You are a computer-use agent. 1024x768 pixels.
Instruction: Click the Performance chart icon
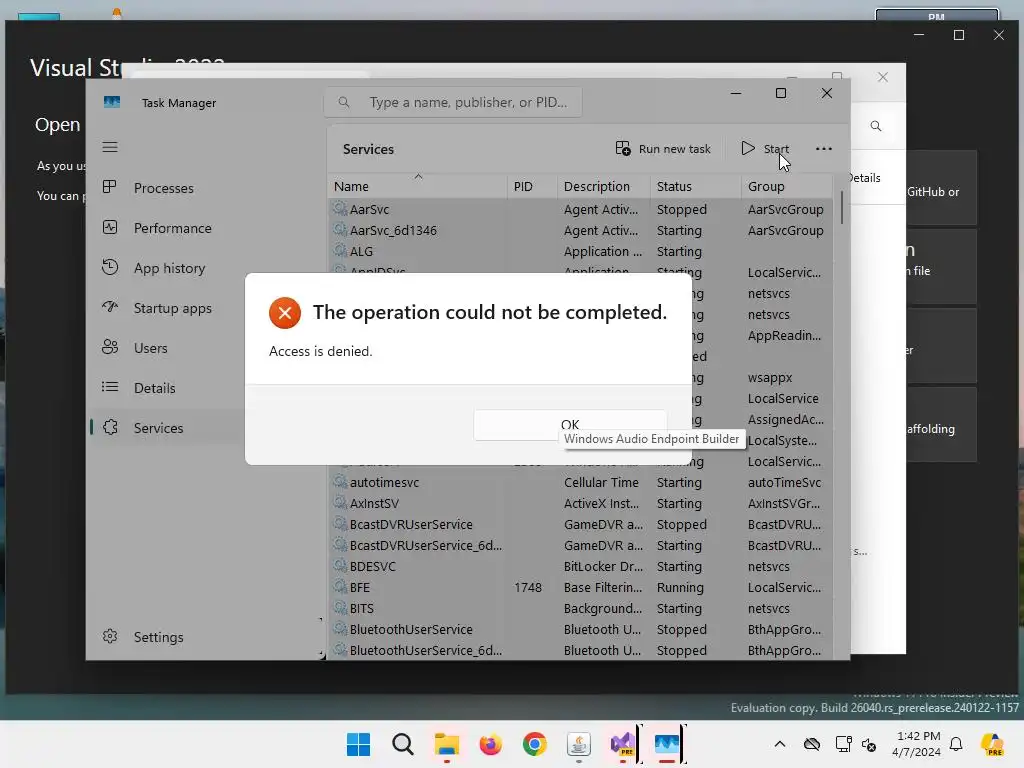110,227
